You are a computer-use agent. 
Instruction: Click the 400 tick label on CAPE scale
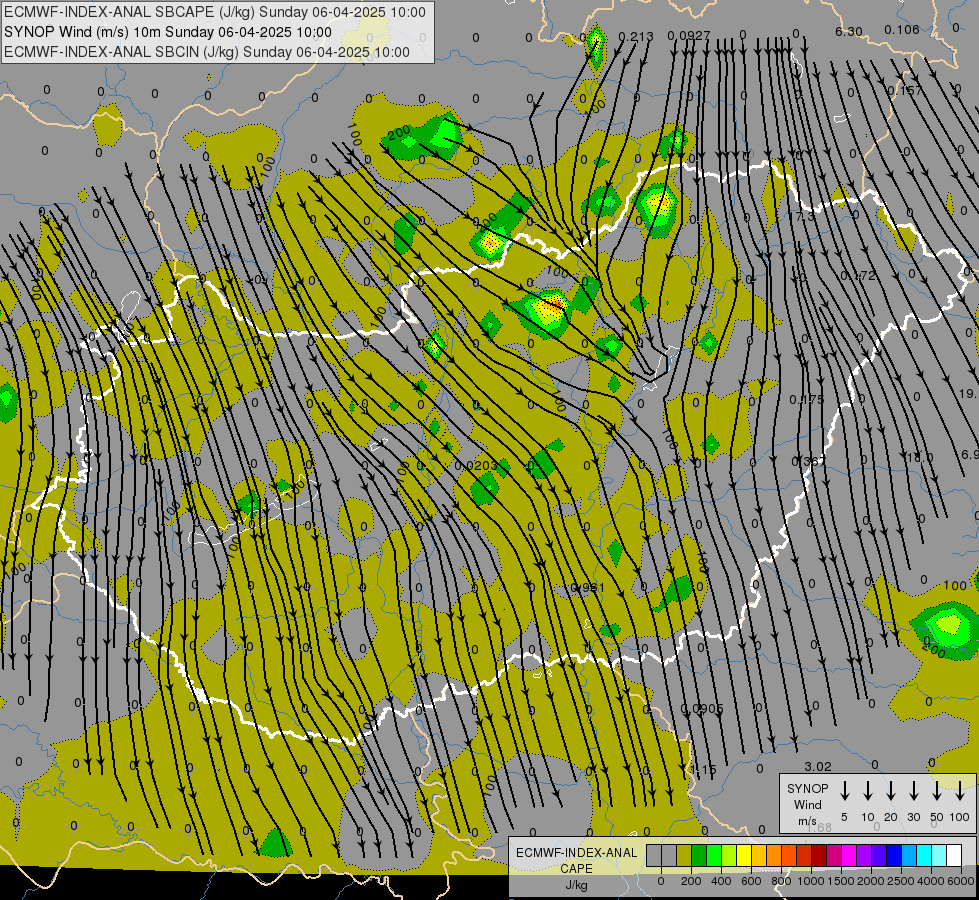coord(721,881)
